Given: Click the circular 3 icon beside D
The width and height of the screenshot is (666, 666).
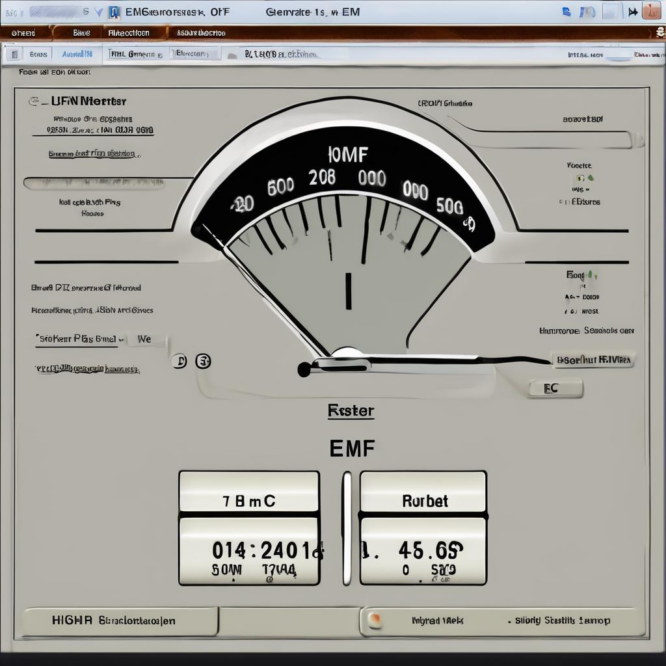Looking at the screenshot, I should 204,361.
